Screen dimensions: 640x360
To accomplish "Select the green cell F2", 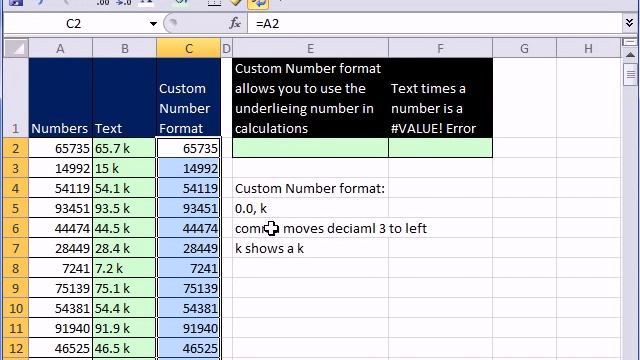I will 440,148.
